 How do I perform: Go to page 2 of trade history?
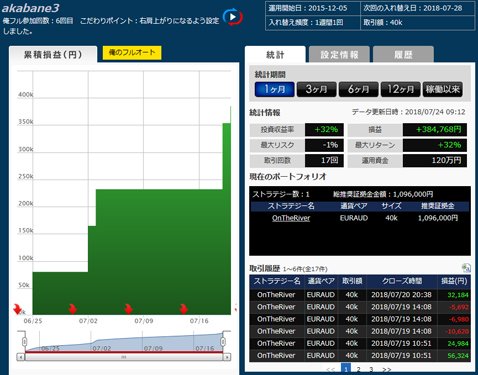coord(358,369)
